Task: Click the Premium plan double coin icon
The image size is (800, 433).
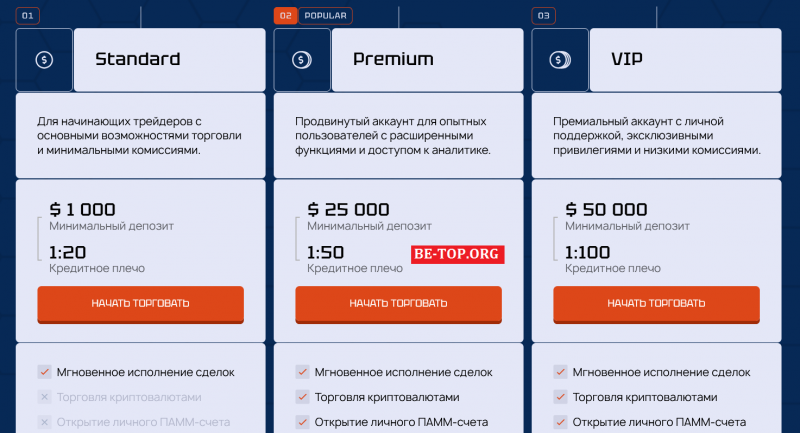Action: [x=302, y=60]
